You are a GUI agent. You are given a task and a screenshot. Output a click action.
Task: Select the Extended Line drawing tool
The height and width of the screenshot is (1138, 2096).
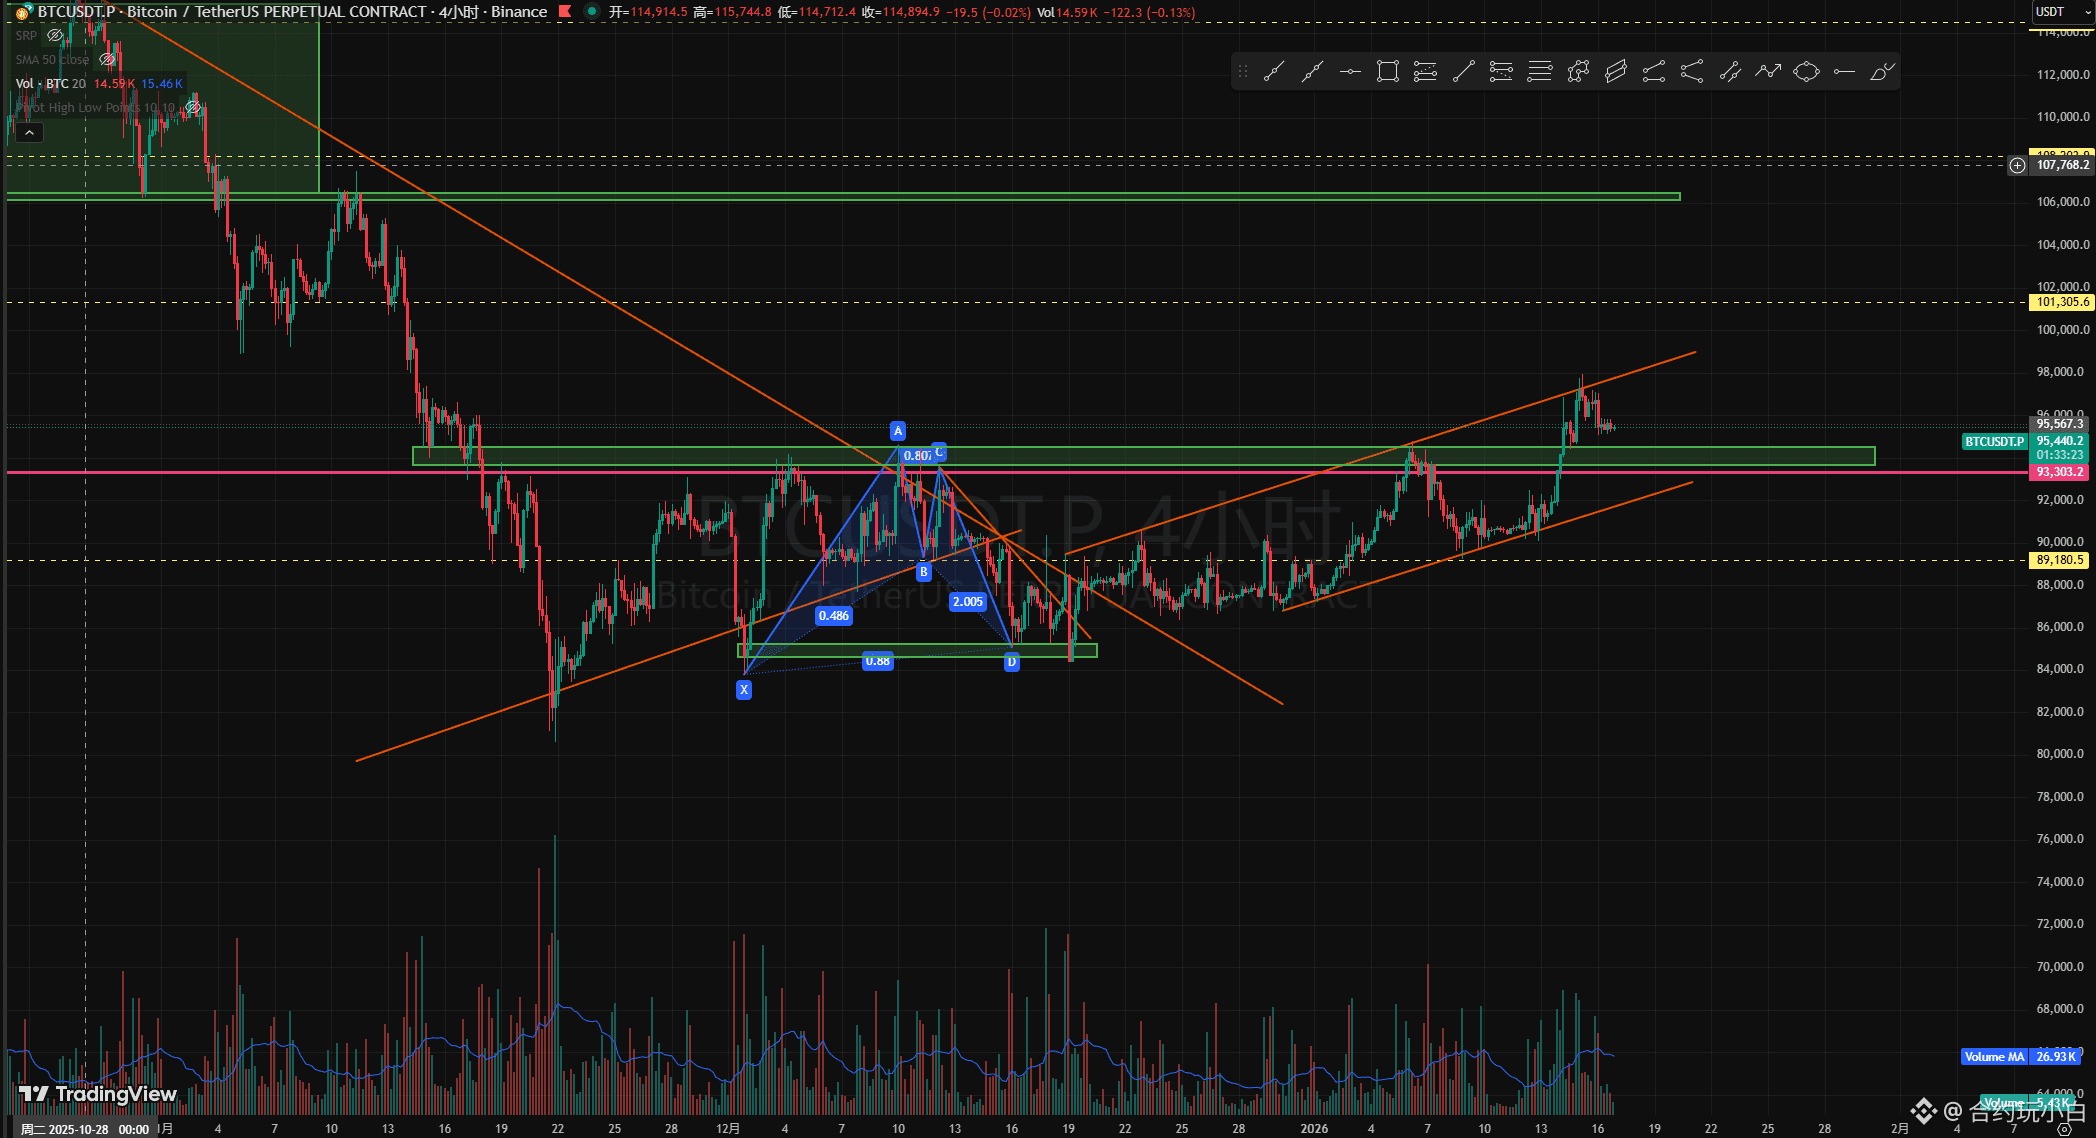(1311, 71)
